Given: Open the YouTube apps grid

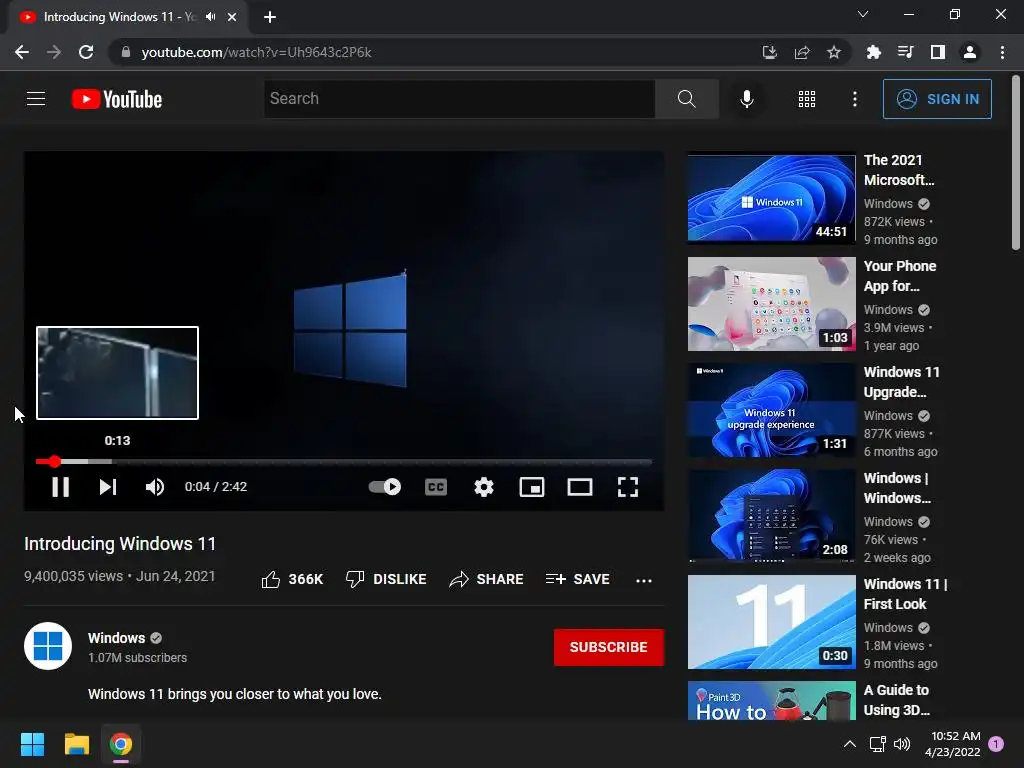Looking at the screenshot, I should pos(807,99).
